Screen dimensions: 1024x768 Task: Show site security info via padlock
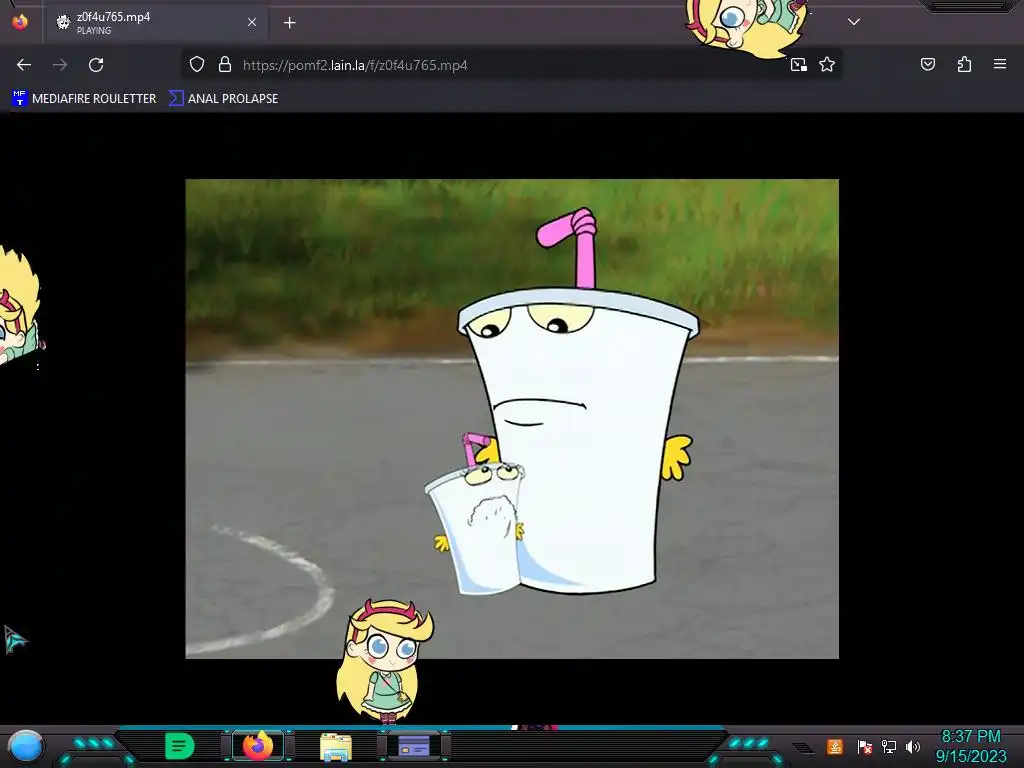click(225, 65)
